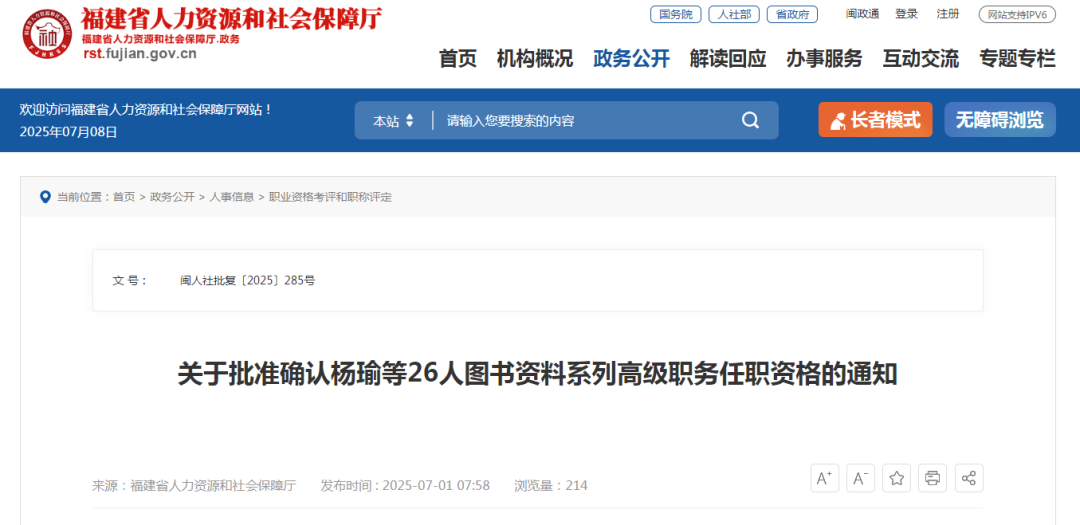Favorite the article with star icon
Viewport: 1080px width, 525px height.
[896, 478]
